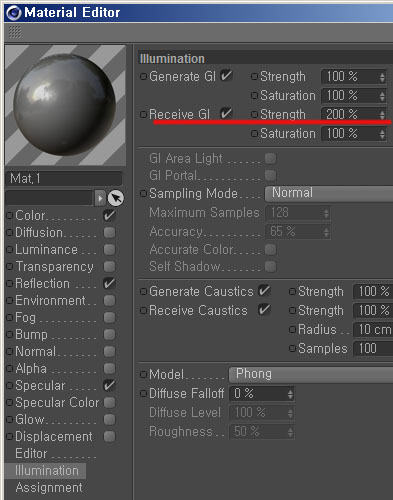Select the Illumination channel in the list
Screen dimensions: 393x500
pos(46,471)
